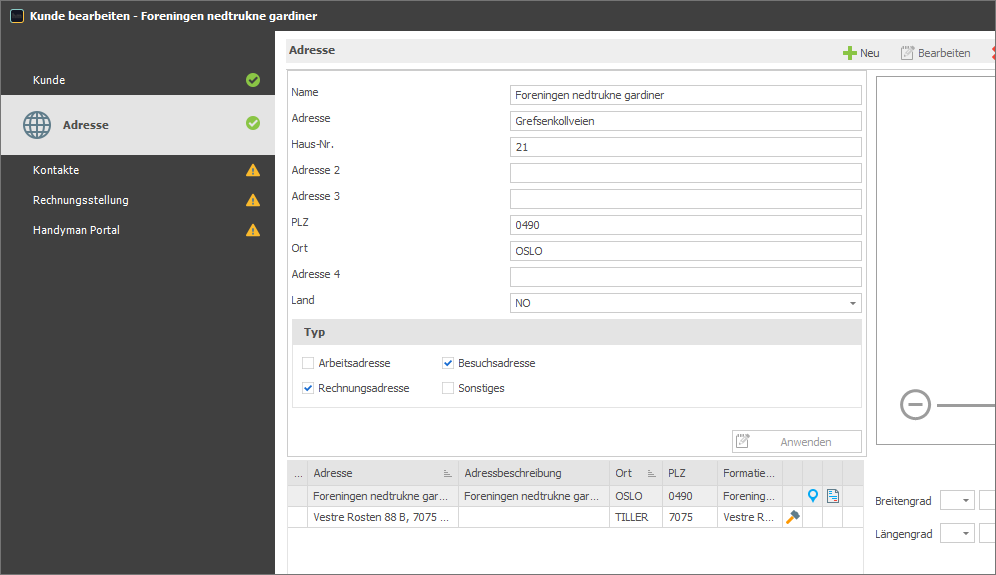Click the application icon in title bar
Screen dimensions: 996x575
pyautogui.click(x=17, y=16)
